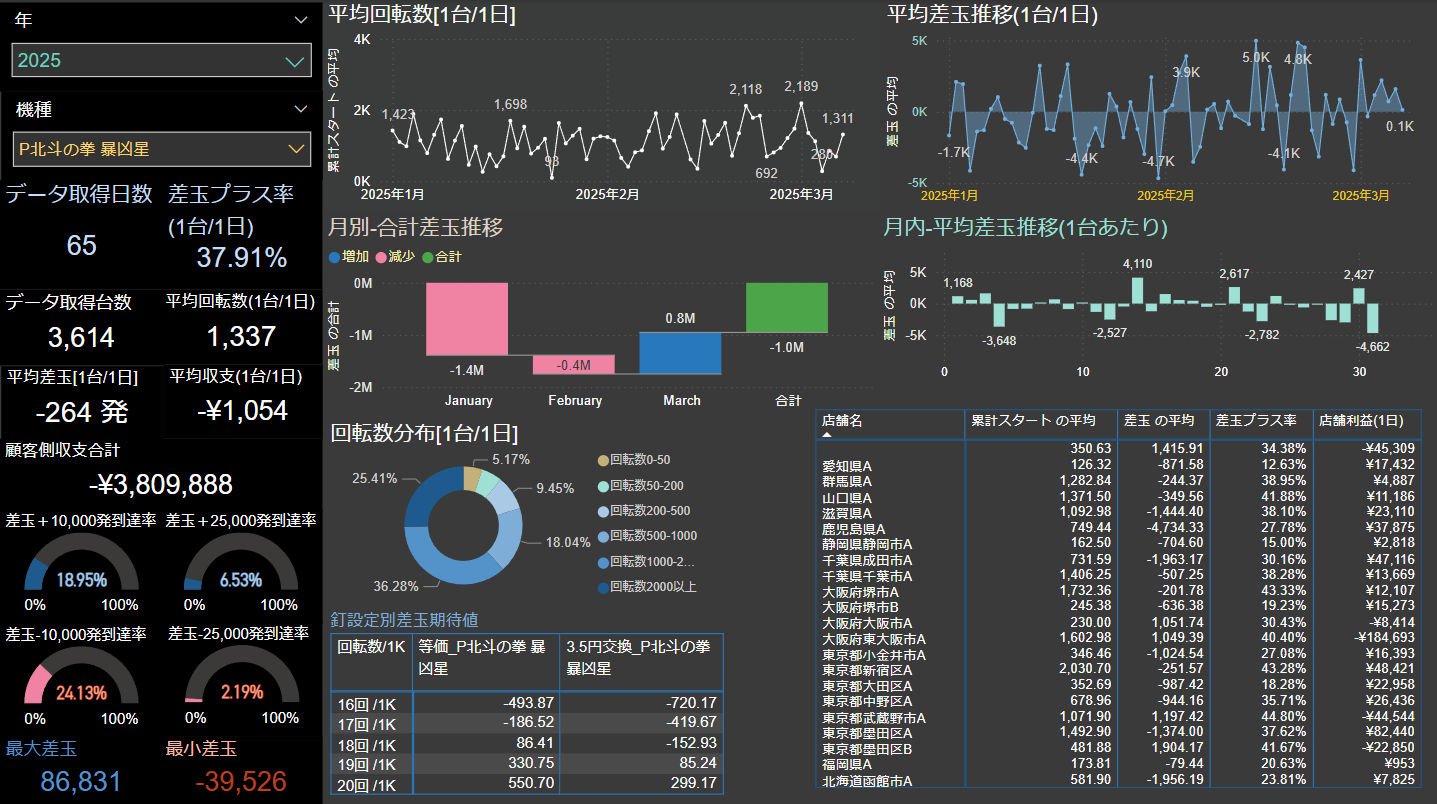Click the 差玉＋10,000発到達率 gauge

click(x=80, y=565)
